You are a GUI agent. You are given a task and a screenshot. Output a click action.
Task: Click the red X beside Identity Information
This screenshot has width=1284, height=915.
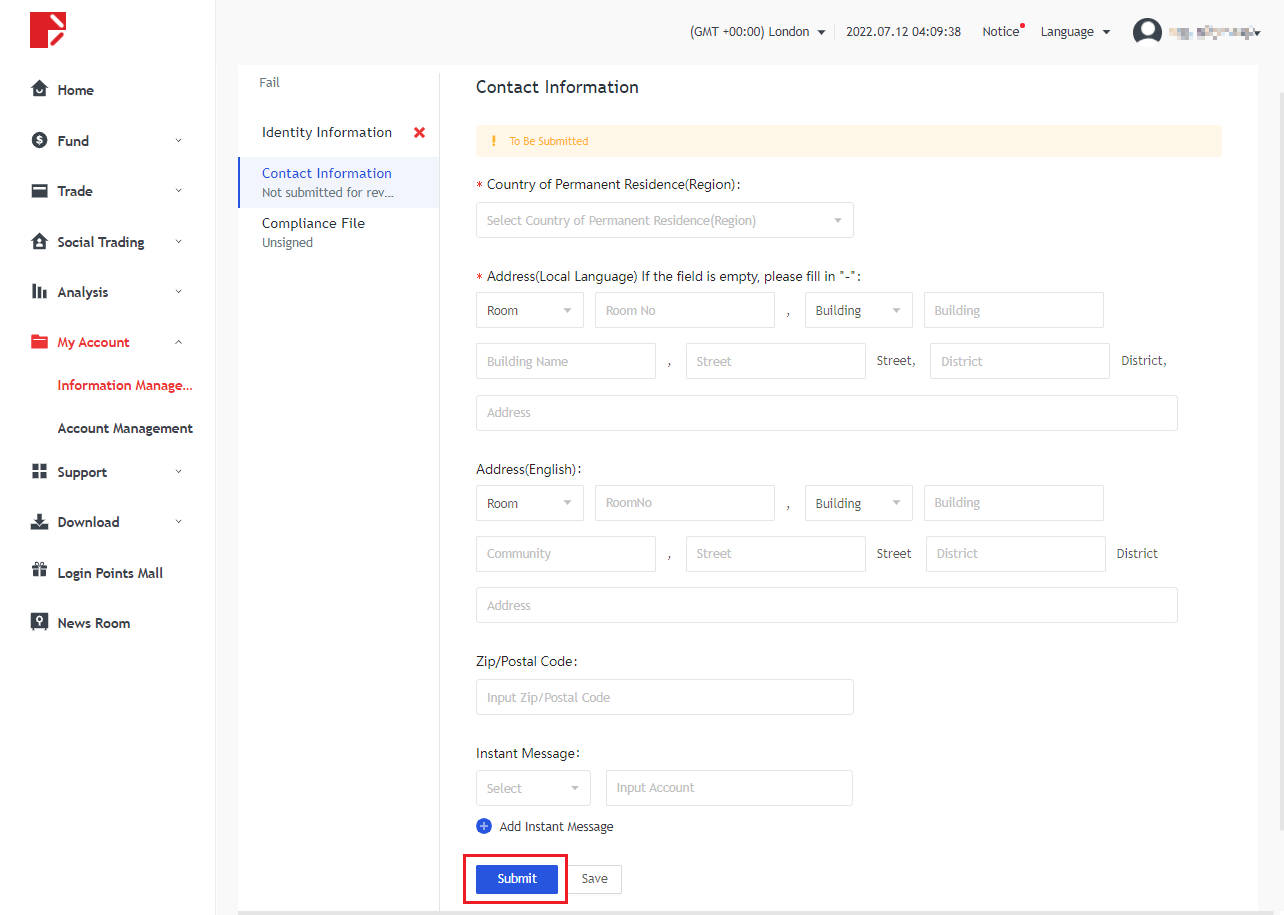(x=419, y=133)
